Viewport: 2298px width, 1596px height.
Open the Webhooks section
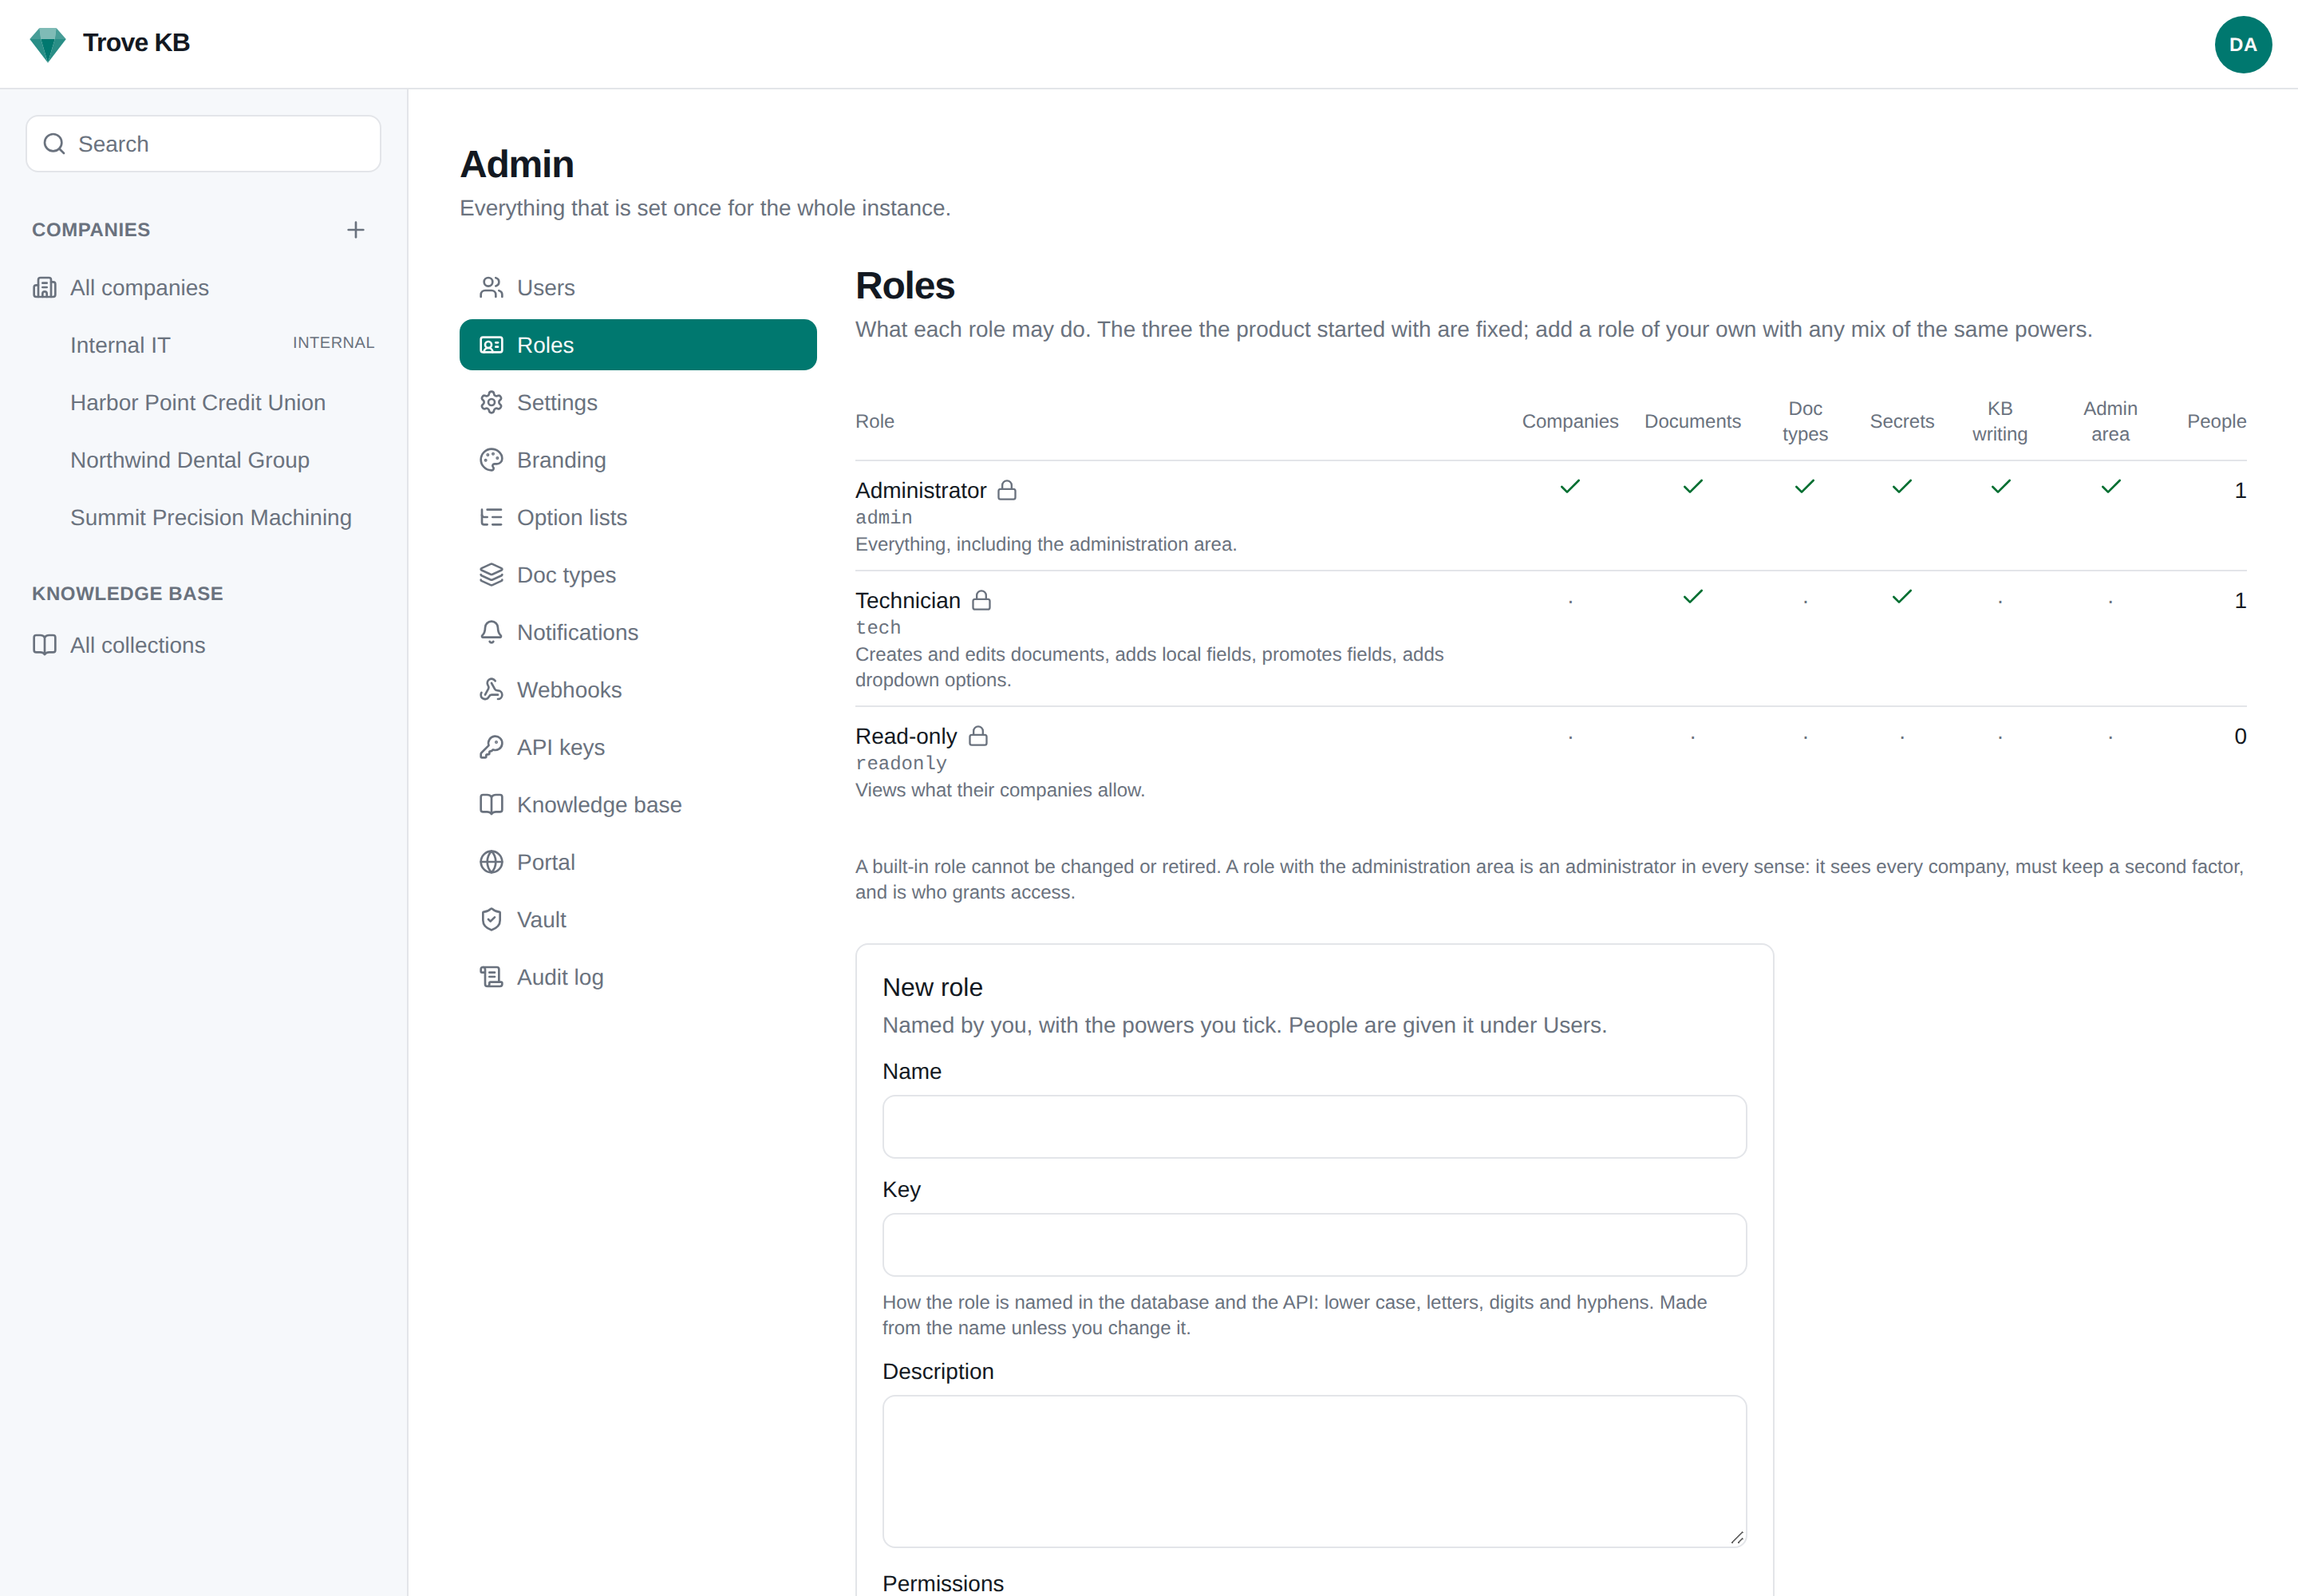click(638, 690)
